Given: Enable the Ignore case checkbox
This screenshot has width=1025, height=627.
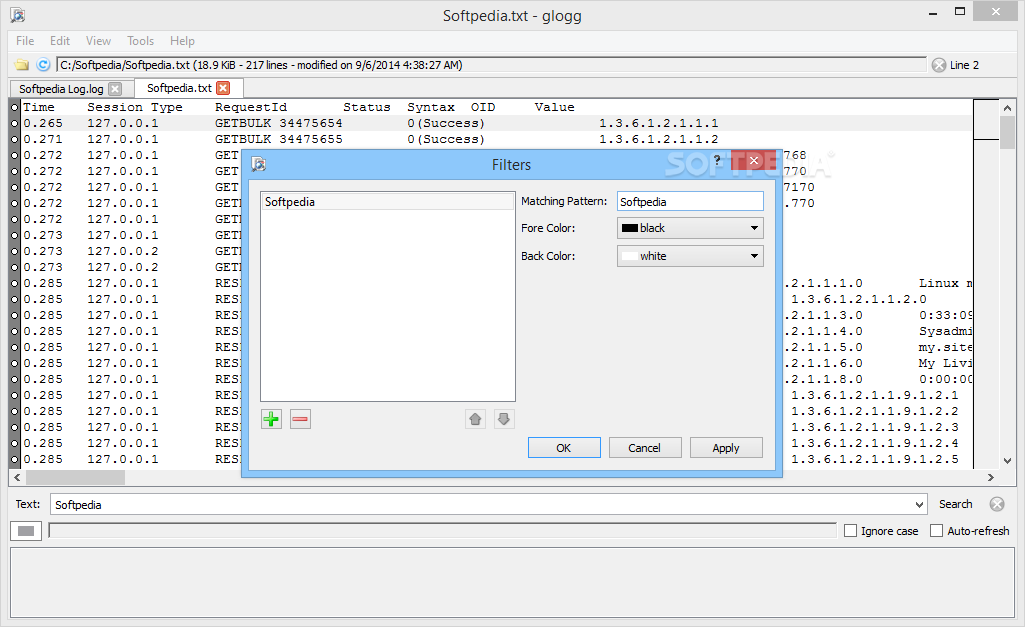Looking at the screenshot, I should pyautogui.click(x=850, y=531).
